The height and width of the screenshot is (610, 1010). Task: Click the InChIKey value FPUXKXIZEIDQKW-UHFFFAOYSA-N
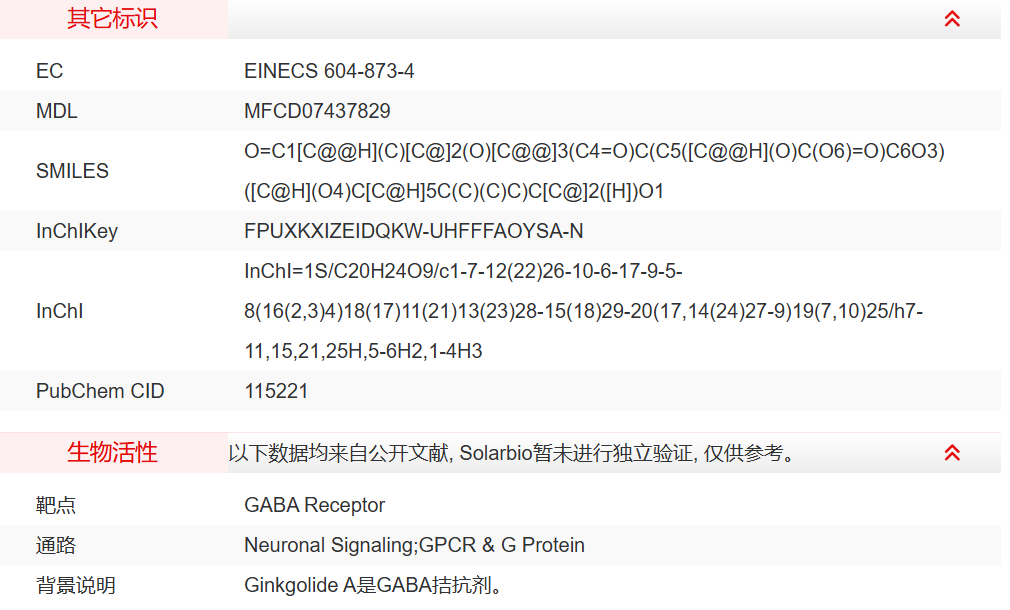click(413, 231)
